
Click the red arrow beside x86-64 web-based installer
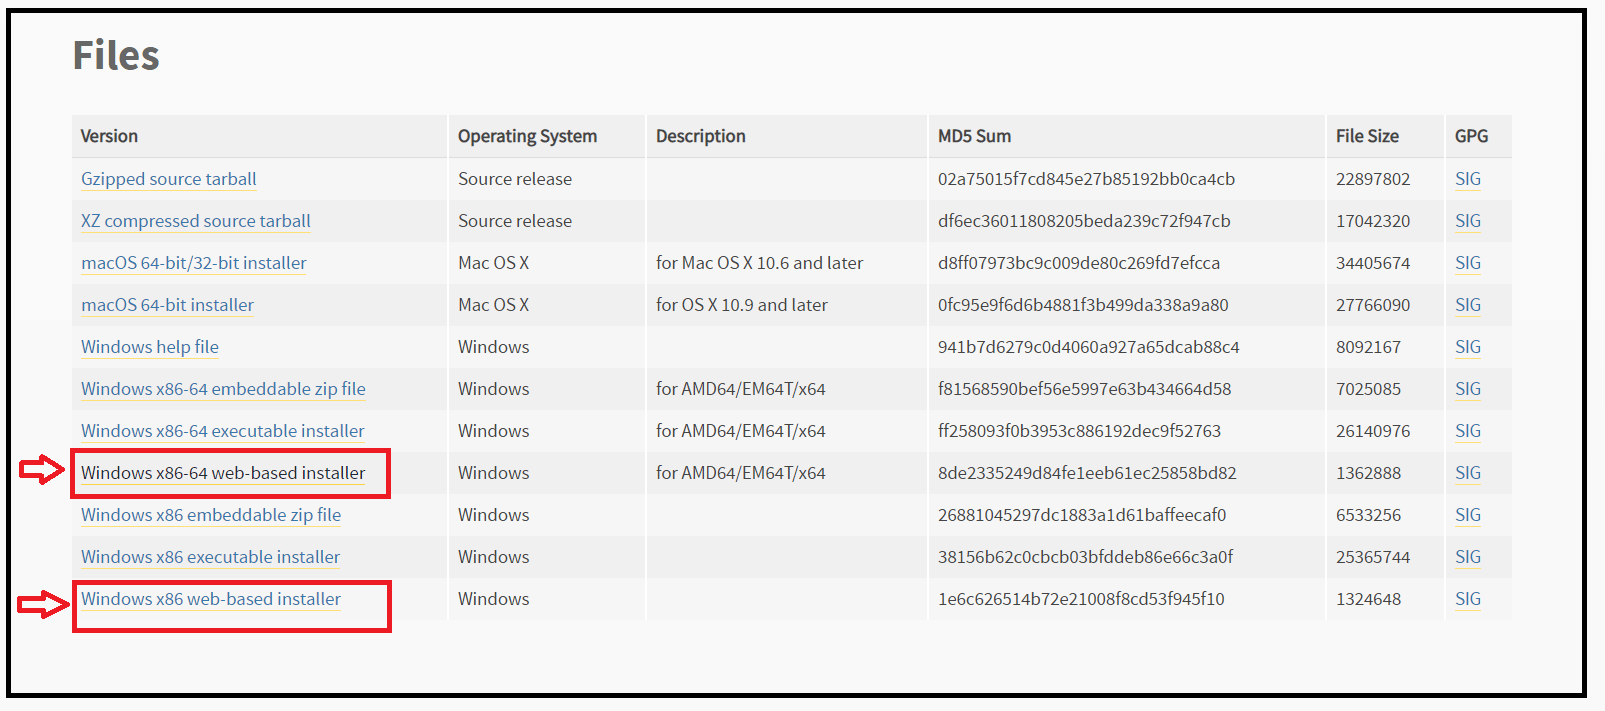pyautogui.click(x=42, y=469)
